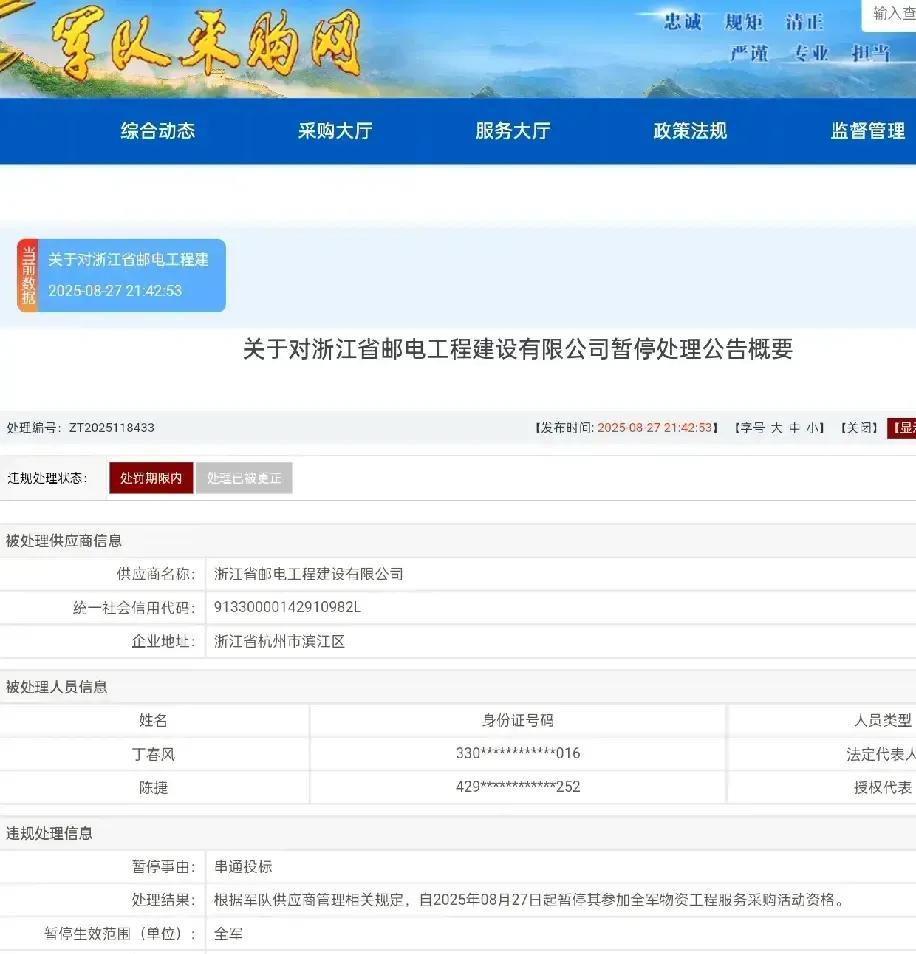Click the 授权代表 cell

tap(883, 787)
